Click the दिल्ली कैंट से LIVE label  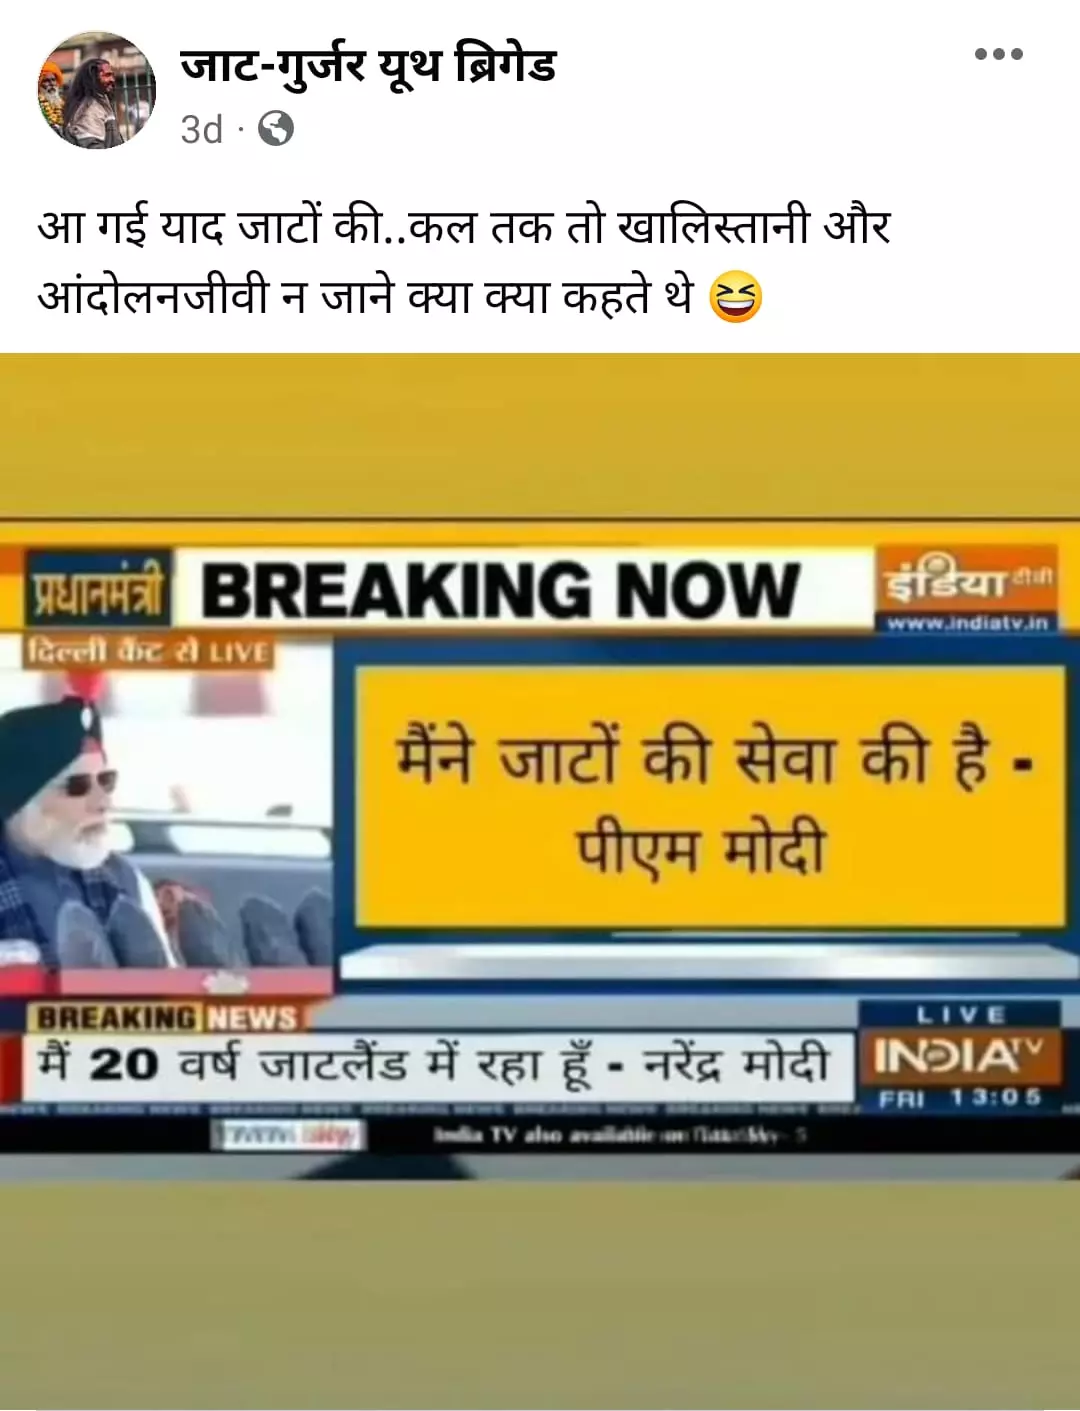point(148,653)
